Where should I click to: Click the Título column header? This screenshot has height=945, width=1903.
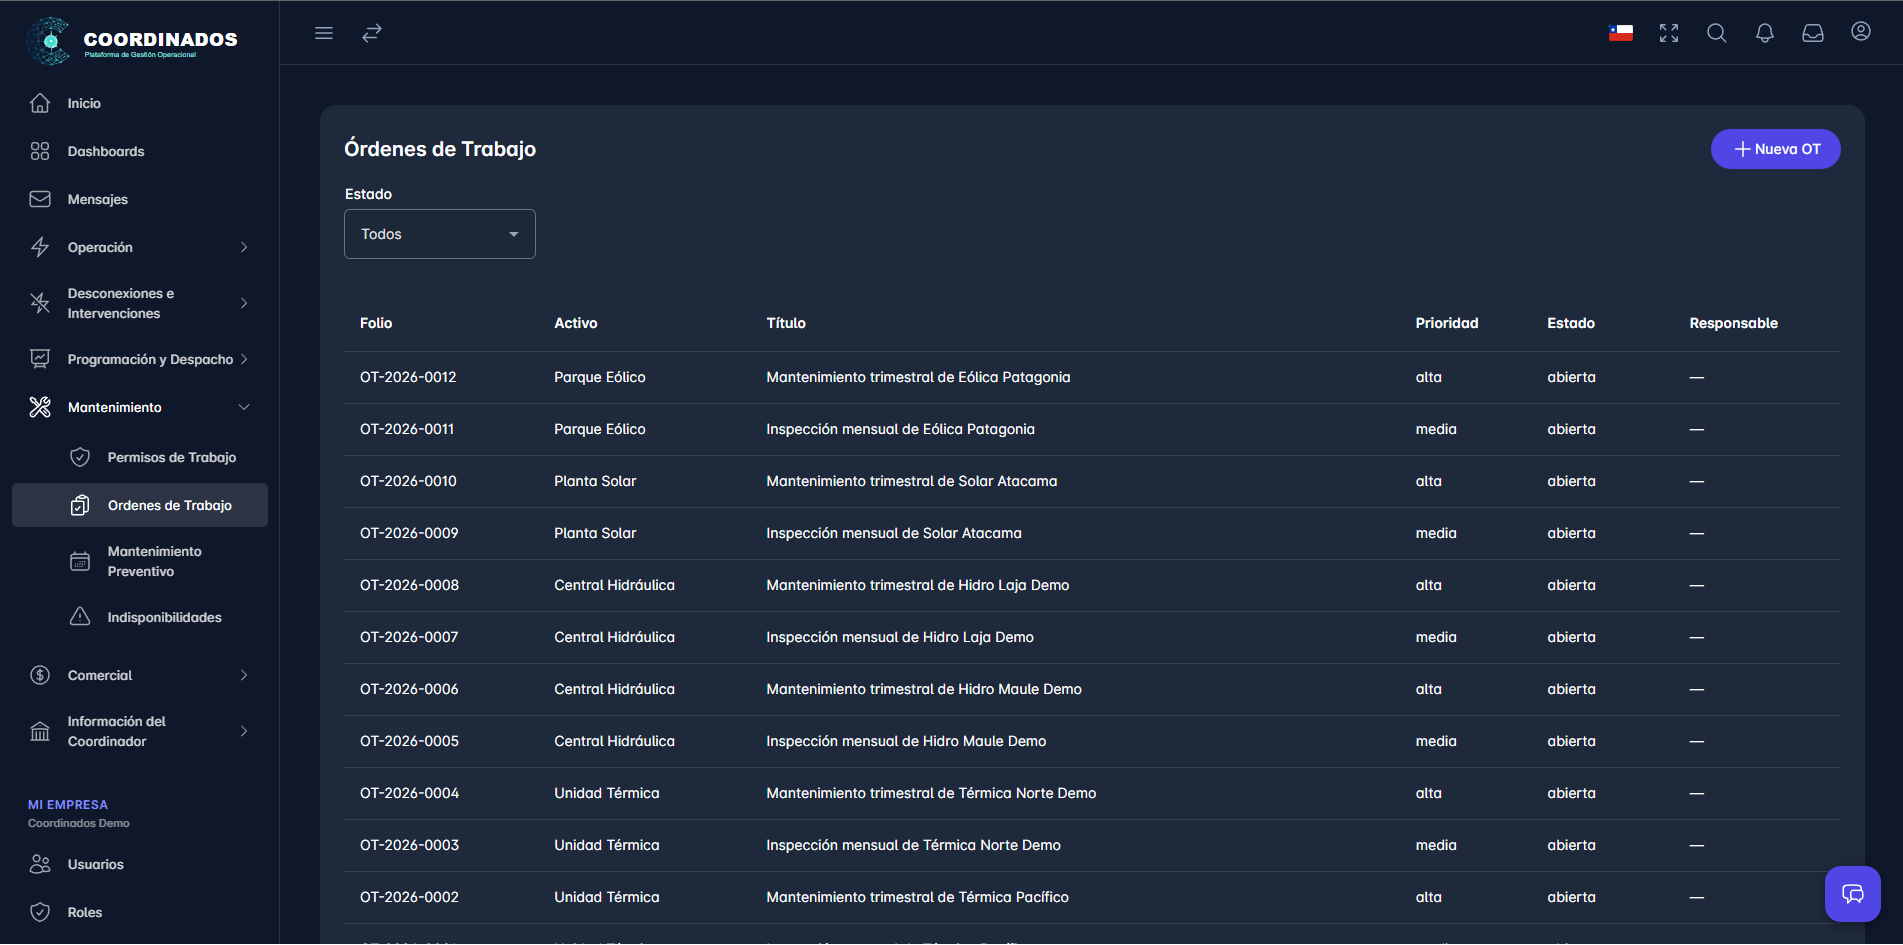pyautogui.click(x=786, y=323)
